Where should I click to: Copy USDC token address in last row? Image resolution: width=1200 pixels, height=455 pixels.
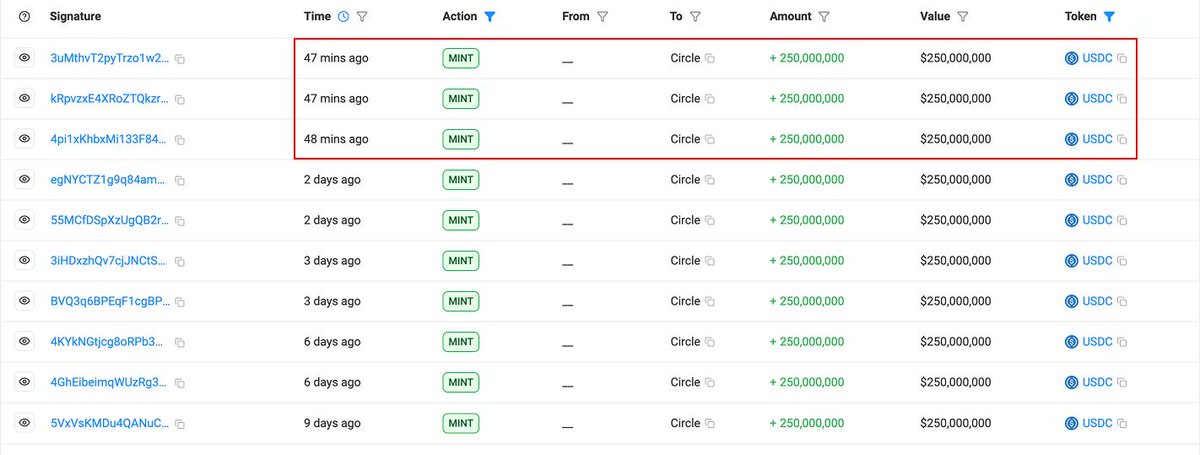point(1122,423)
